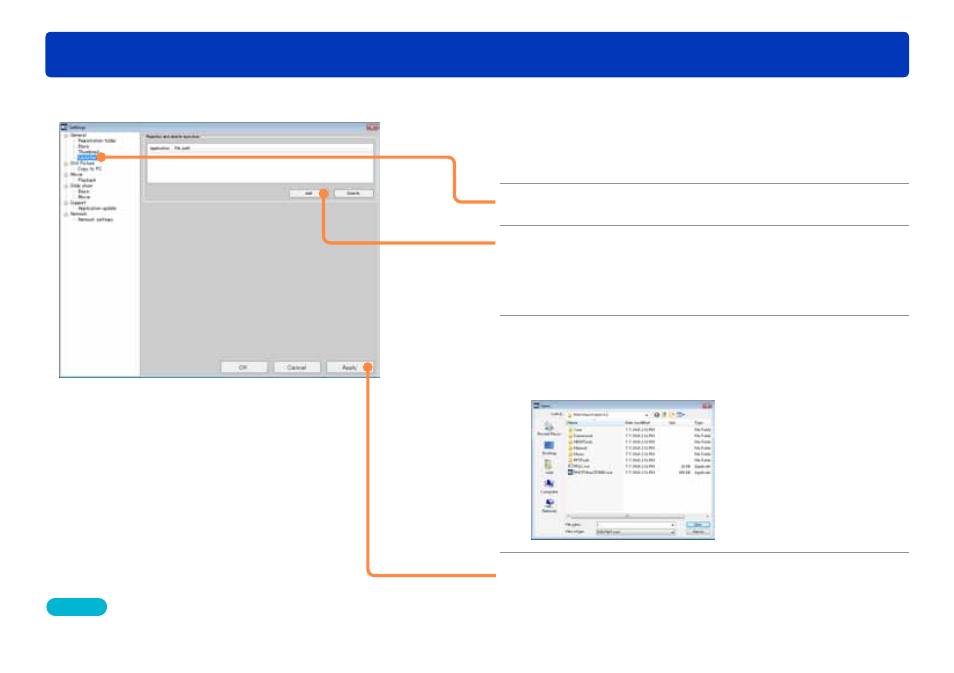This screenshot has height=673, width=954.
Task: Select Network settings in the tree
Action: click(x=96, y=220)
